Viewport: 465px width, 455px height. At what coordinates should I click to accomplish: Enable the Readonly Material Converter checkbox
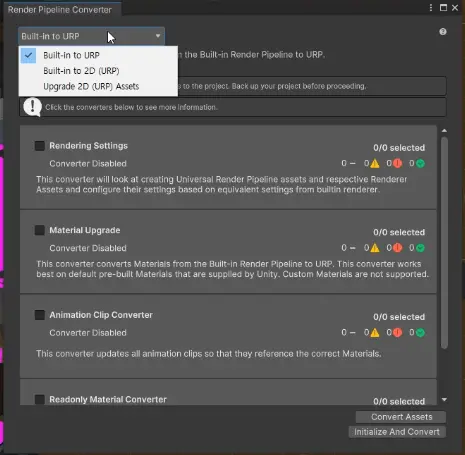(x=40, y=399)
